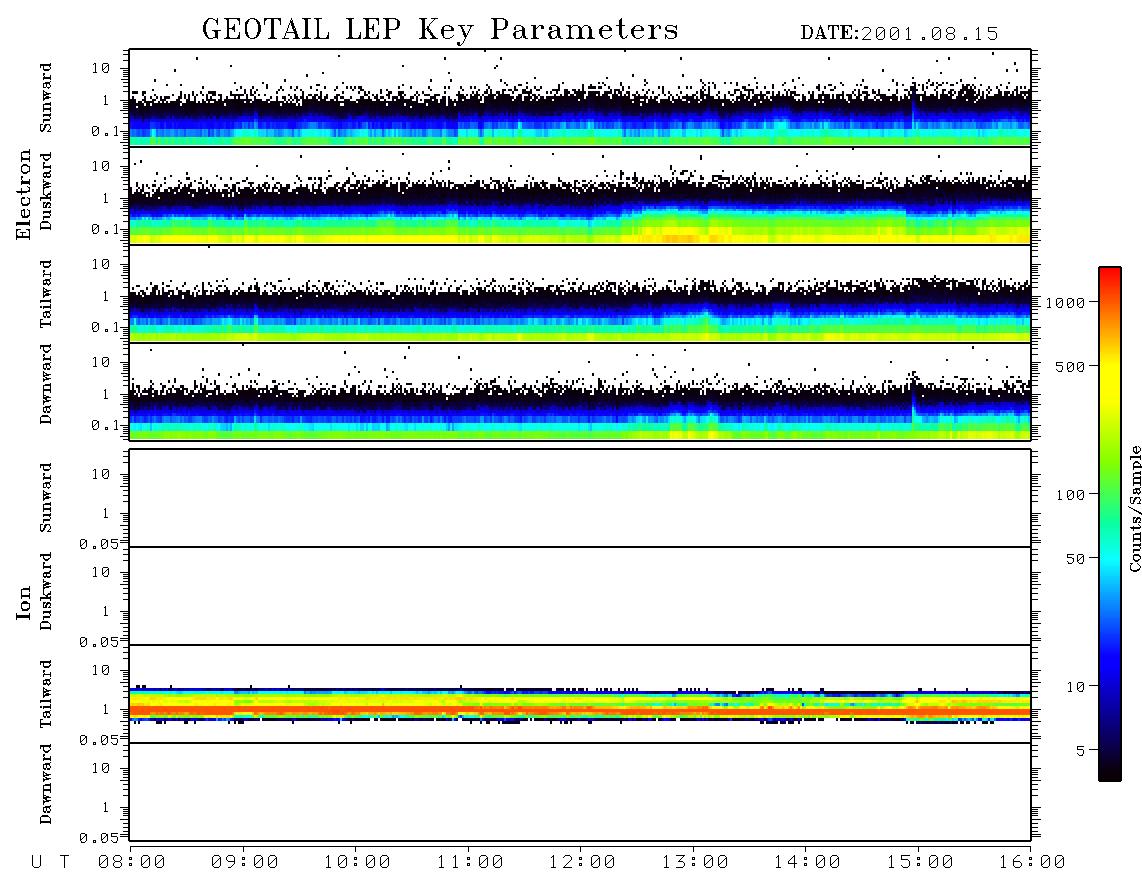Click the 100 tick on color bar
1142x880 pixels.
coord(1070,495)
